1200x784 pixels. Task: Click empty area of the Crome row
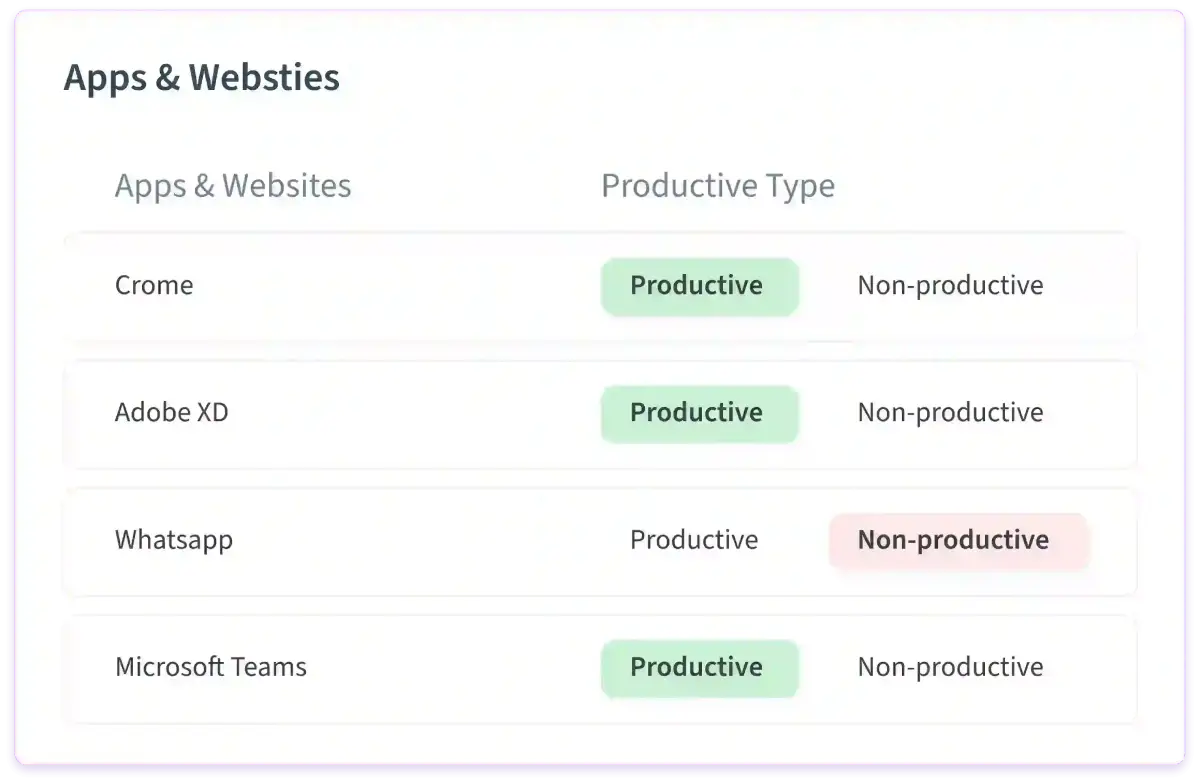point(400,286)
